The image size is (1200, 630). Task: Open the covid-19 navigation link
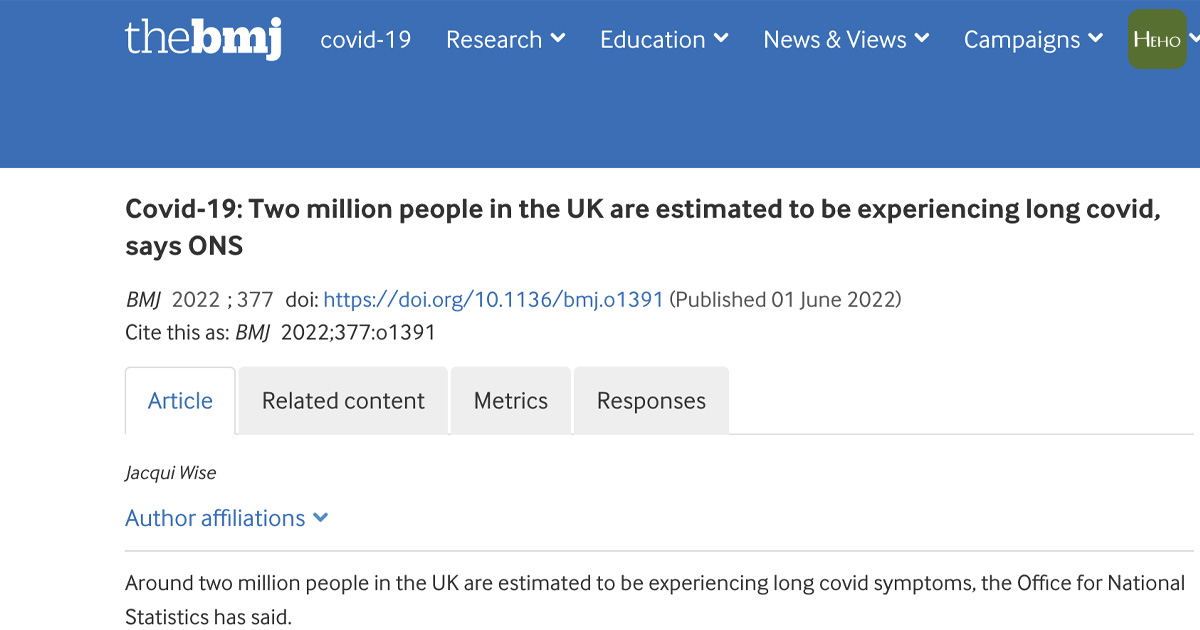coord(365,40)
